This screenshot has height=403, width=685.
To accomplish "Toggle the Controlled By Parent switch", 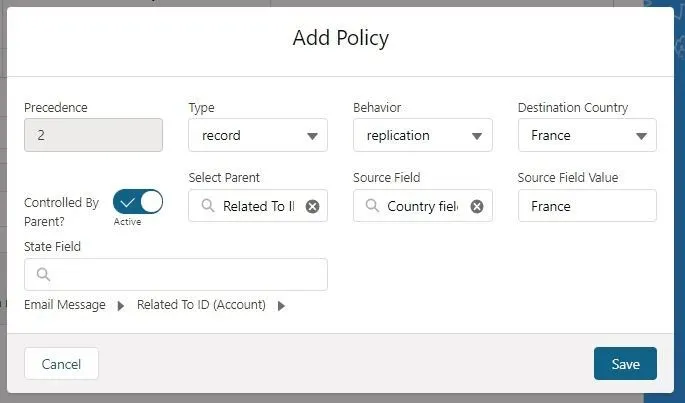I will (138, 202).
